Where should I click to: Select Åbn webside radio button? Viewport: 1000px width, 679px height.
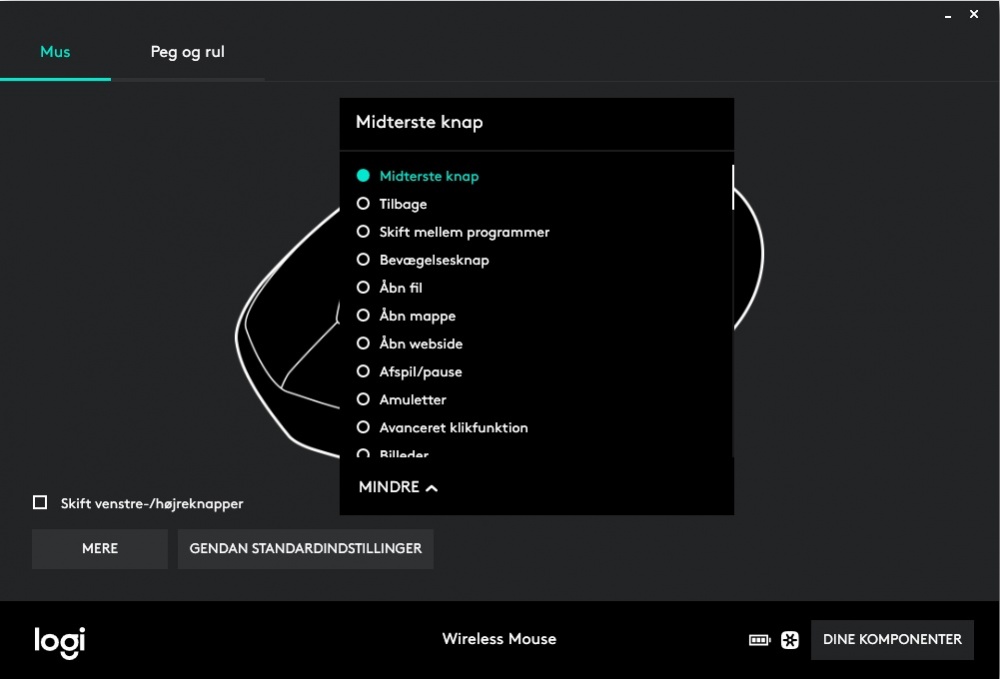363,344
